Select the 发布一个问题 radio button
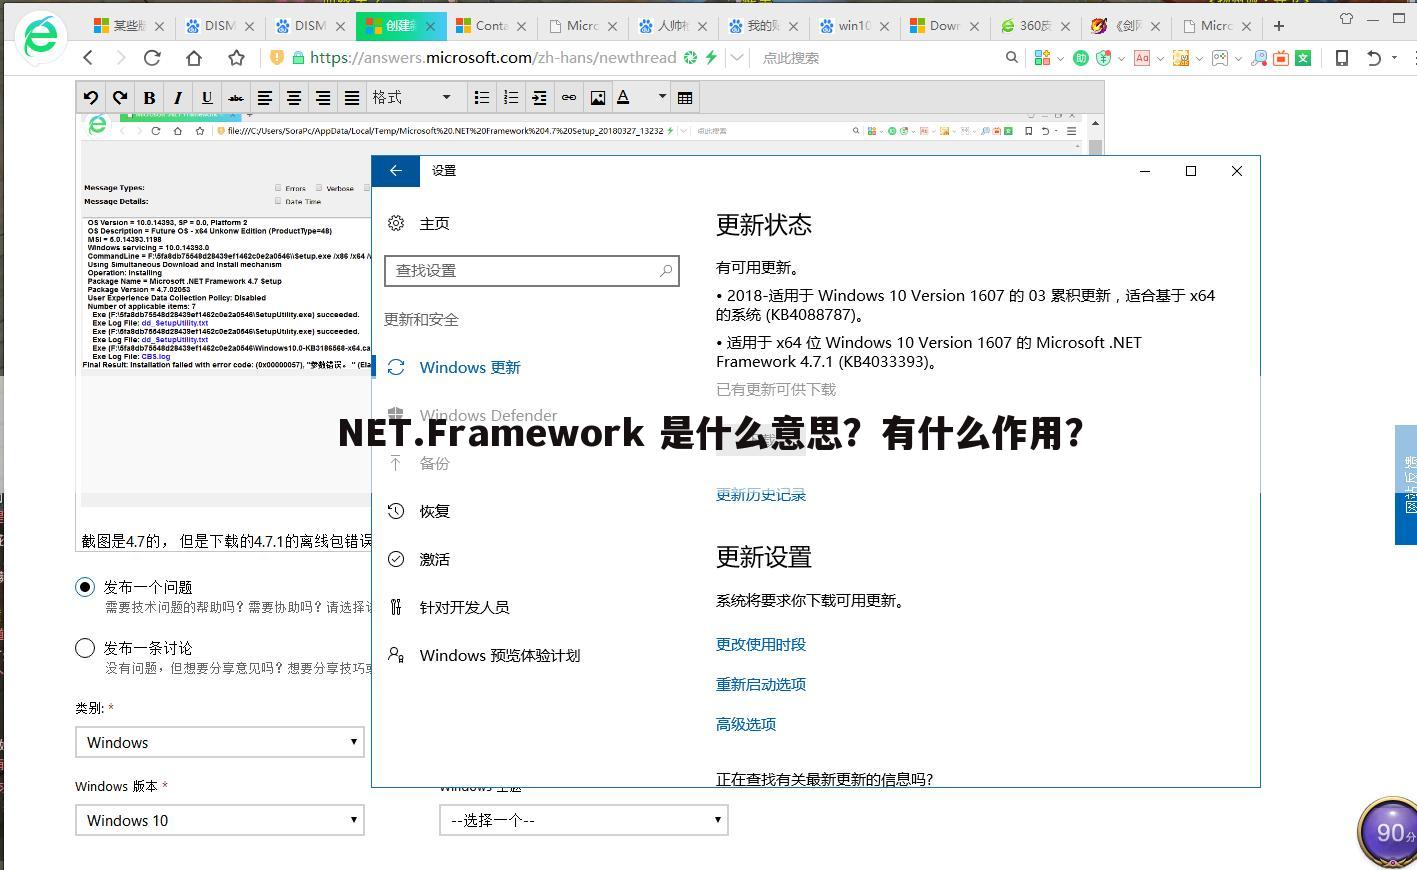The height and width of the screenshot is (870, 1417). click(85, 587)
